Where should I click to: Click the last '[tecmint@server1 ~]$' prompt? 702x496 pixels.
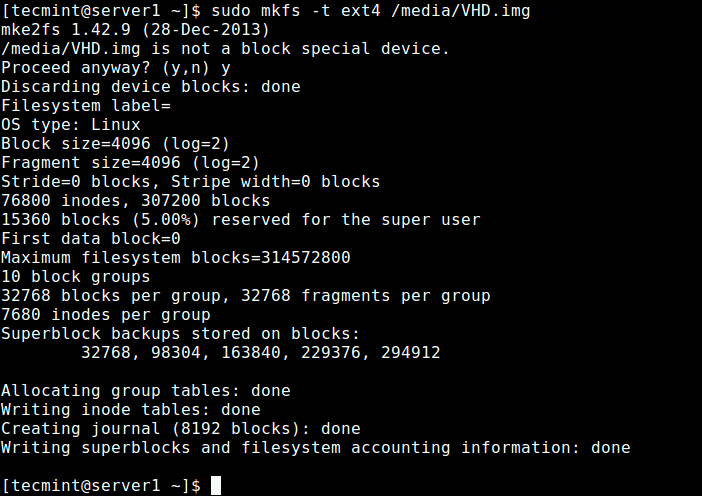101,486
